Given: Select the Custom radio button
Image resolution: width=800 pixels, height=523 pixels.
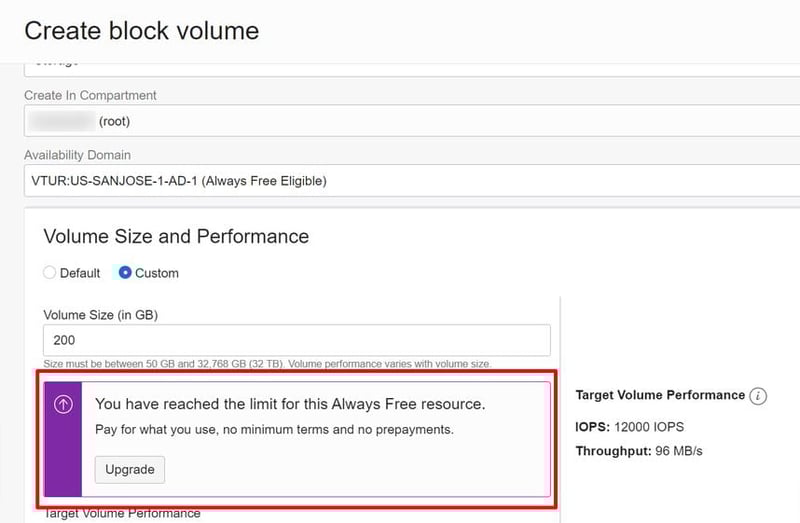Looking at the screenshot, I should tap(126, 273).
